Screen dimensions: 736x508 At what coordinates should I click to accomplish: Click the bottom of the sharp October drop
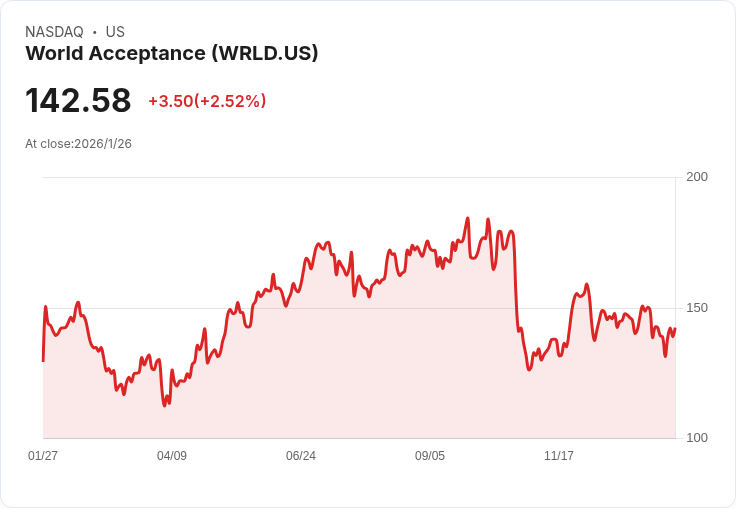pos(529,370)
